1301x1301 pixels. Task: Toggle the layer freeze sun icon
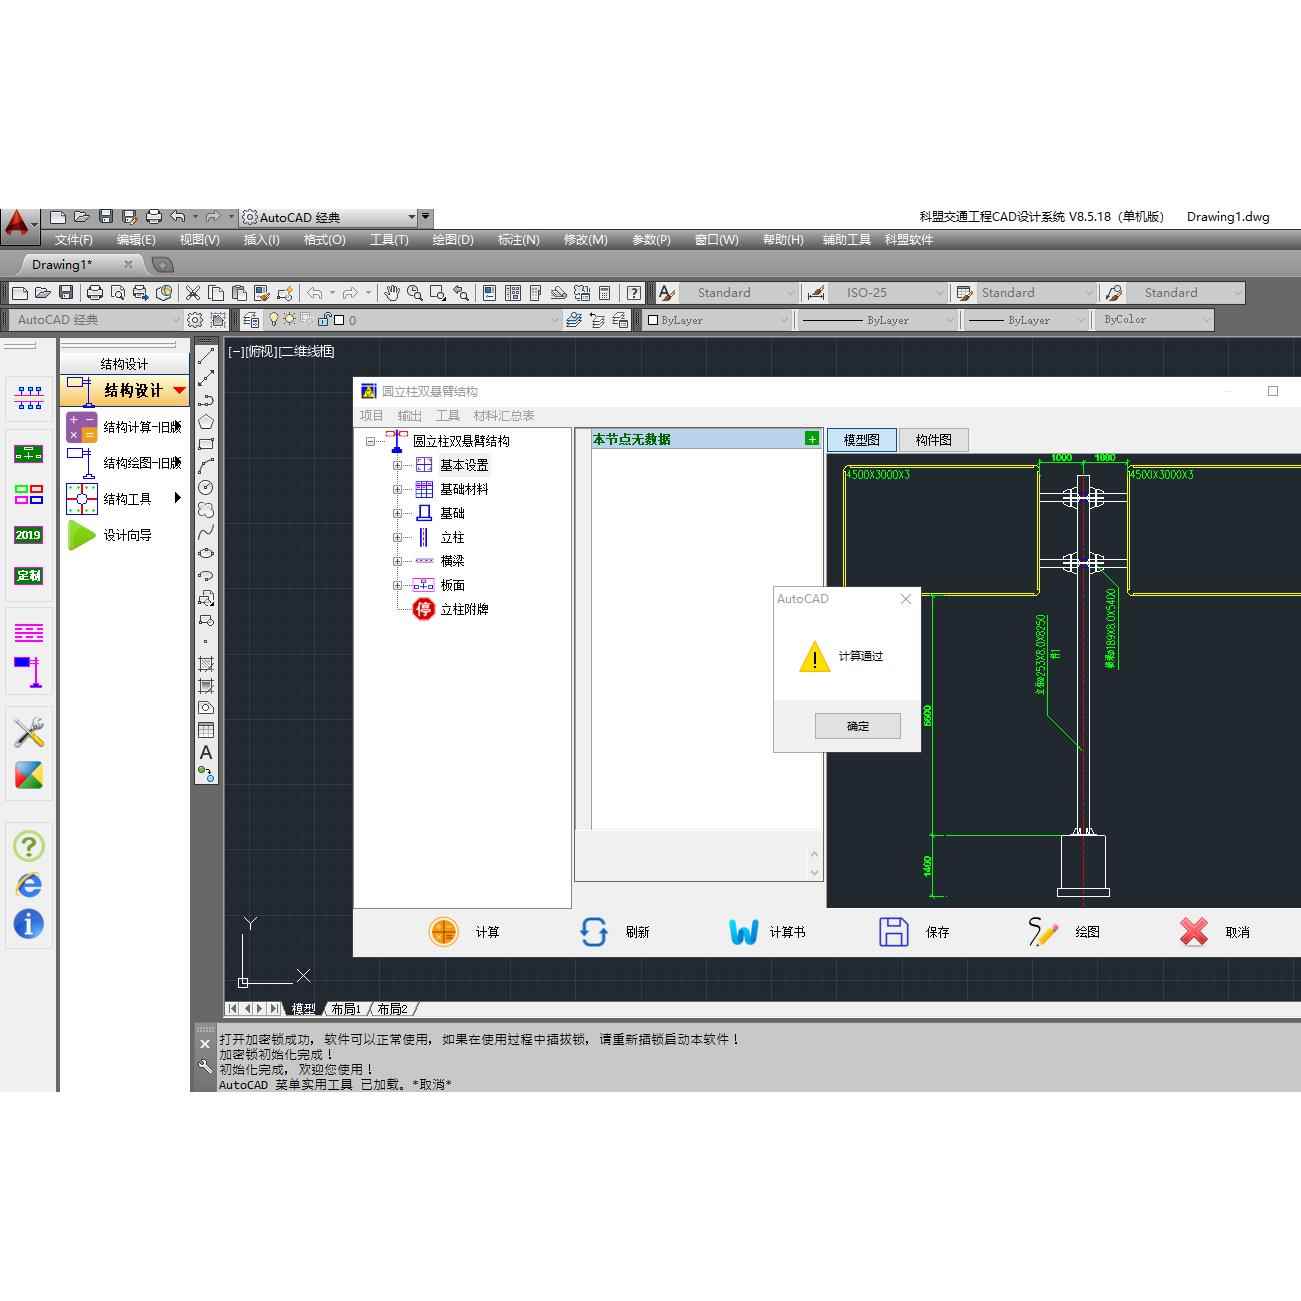point(289,320)
